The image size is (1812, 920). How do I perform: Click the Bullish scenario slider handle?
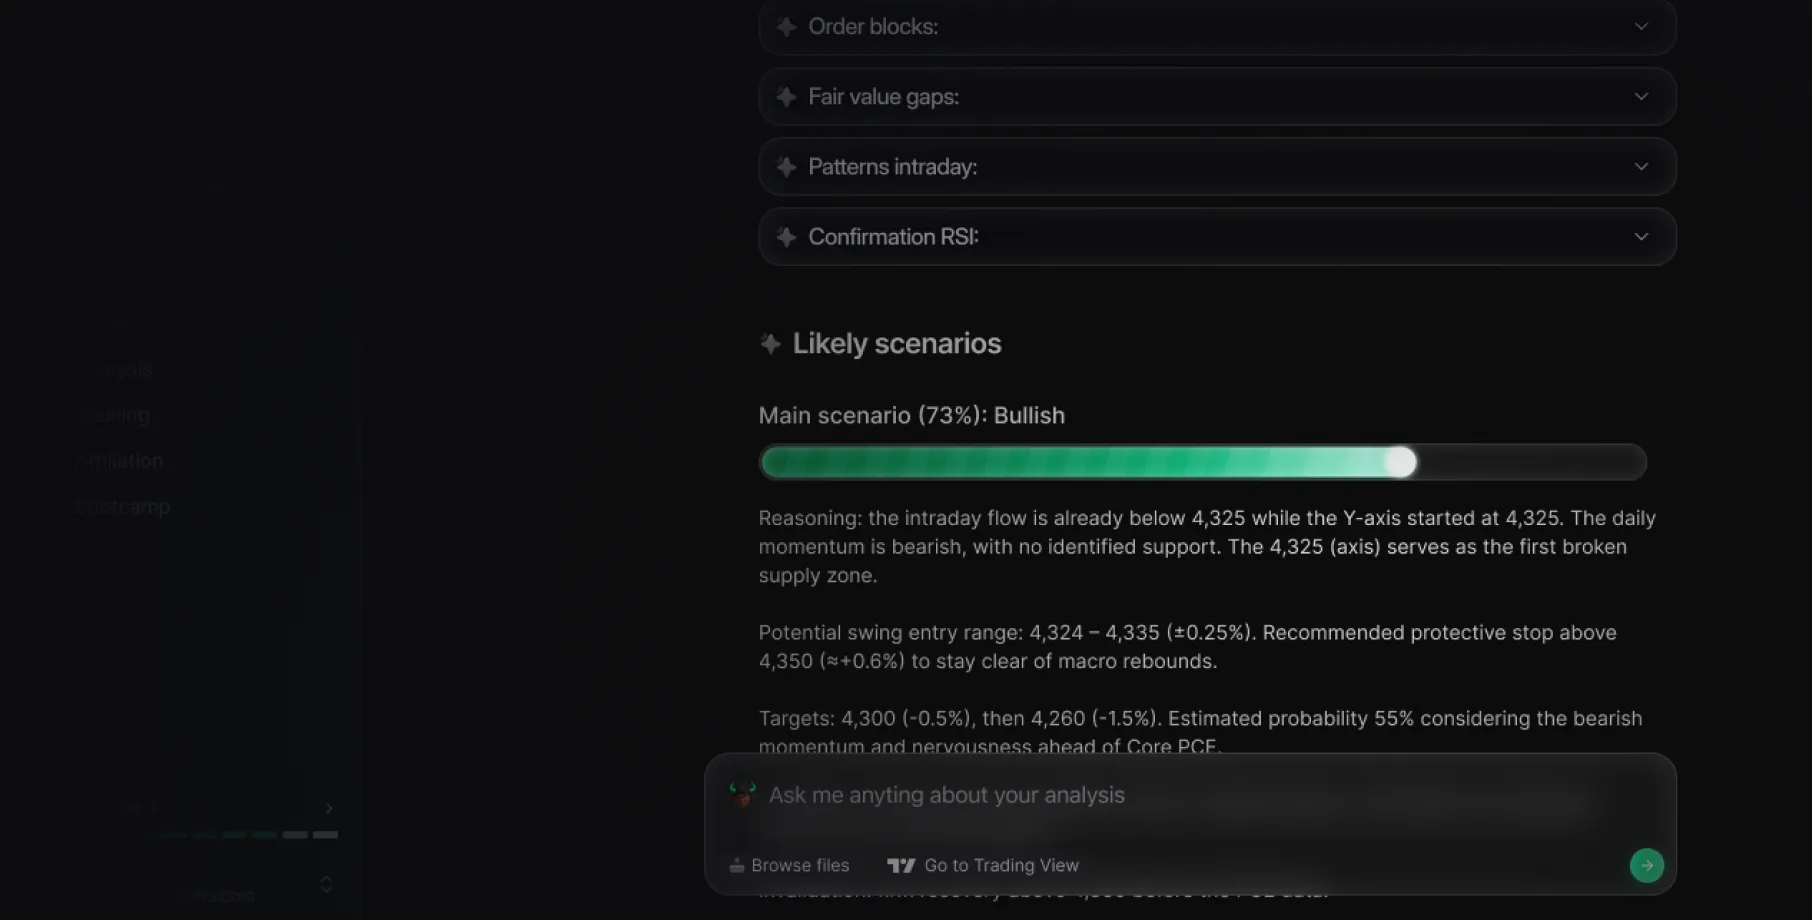[x=1401, y=462]
